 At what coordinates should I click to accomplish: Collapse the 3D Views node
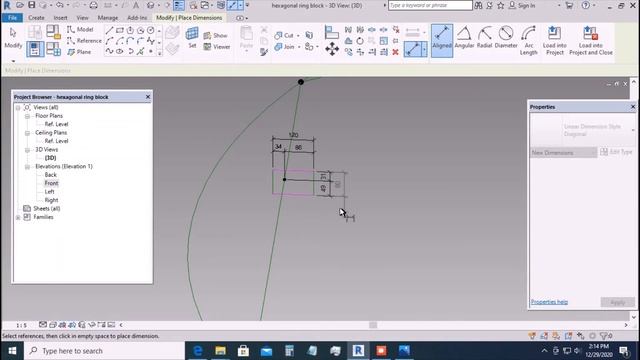click(x=27, y=150)
